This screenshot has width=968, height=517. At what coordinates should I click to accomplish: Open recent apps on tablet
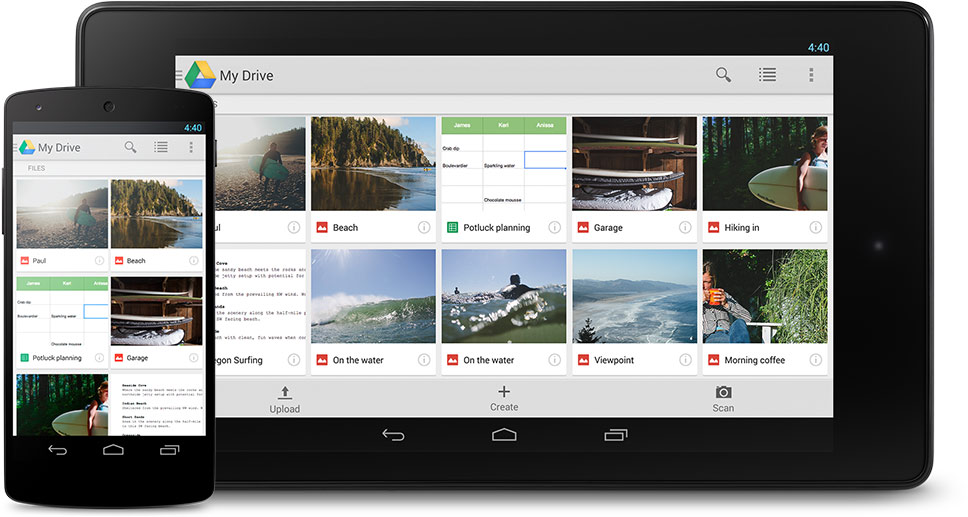pyautogui.click(x=615, y=435)
